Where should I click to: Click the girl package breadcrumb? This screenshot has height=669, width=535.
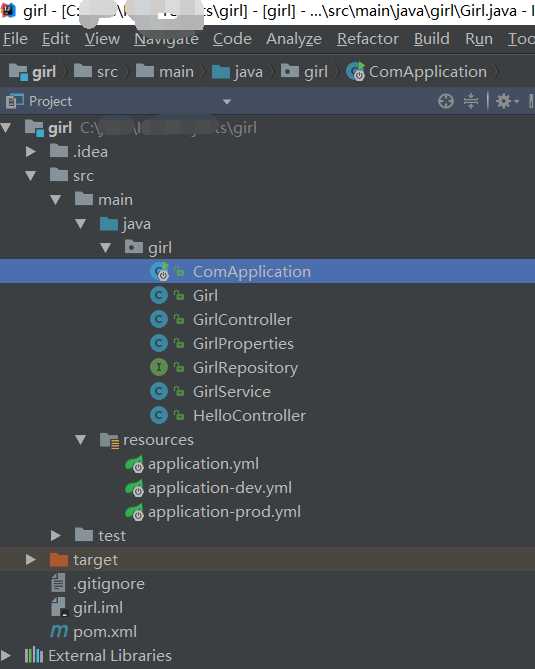[x=304, y=72]
